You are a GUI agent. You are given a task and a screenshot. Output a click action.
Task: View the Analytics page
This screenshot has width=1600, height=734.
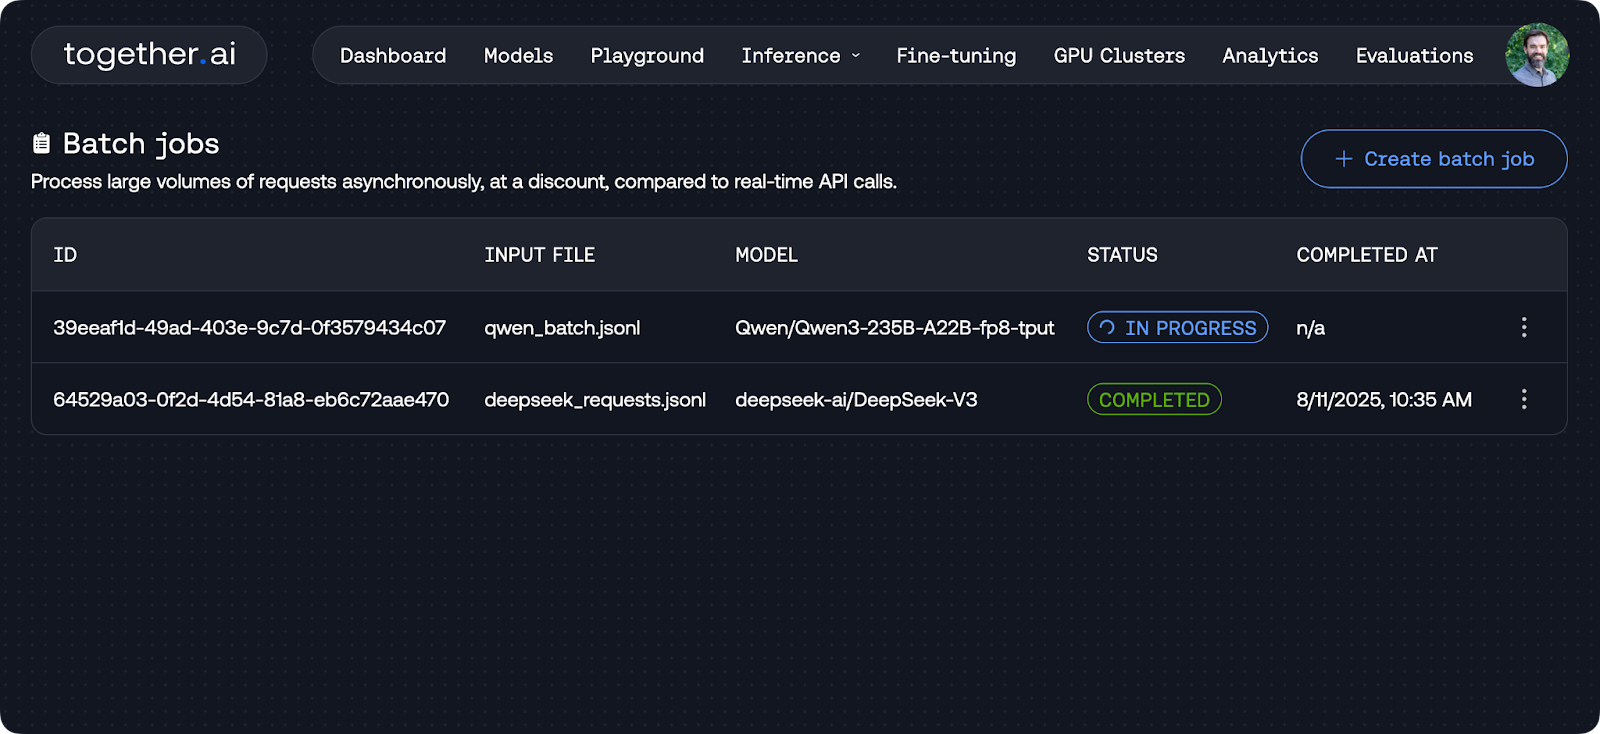click(1270, 56)
